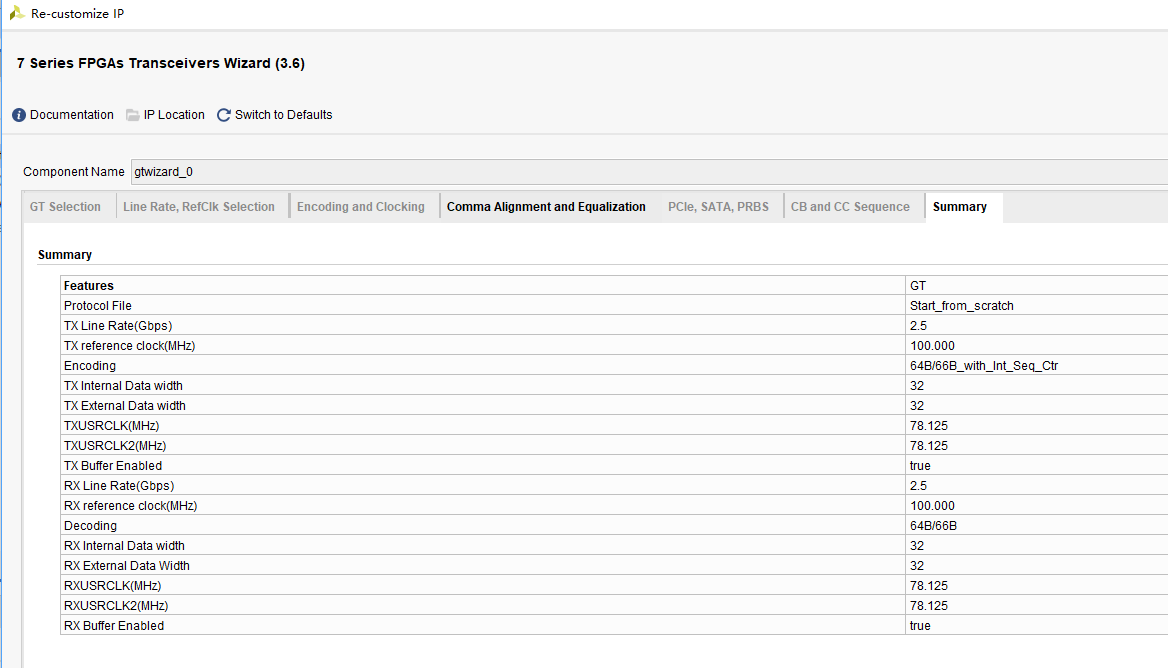Click the Vivado logo icon in title bar
Screen dimensions: 1168x668
16,13
